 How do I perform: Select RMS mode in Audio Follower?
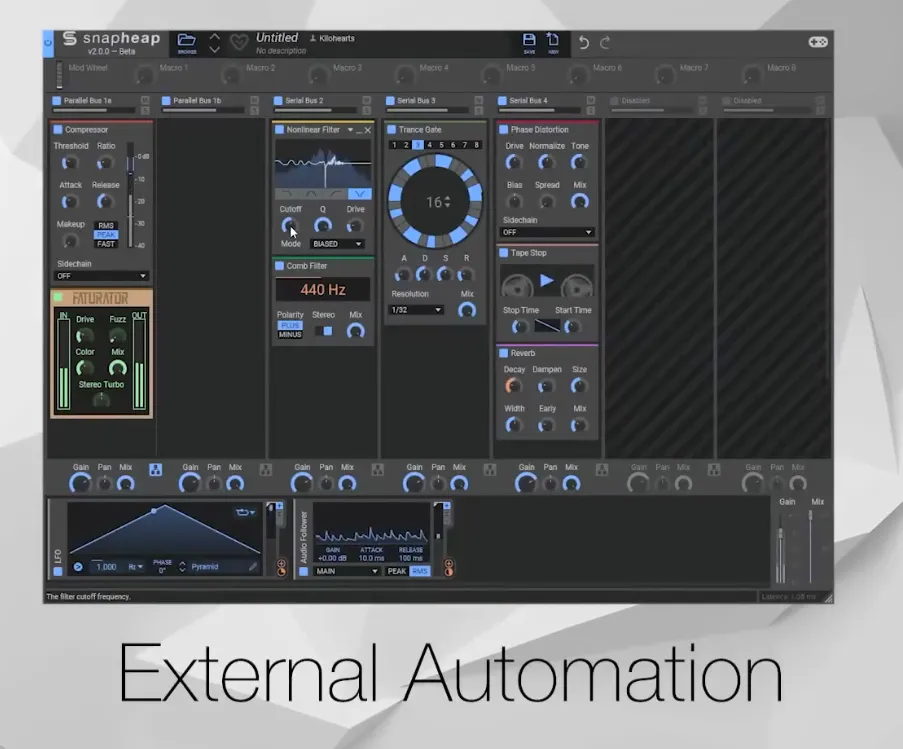click(420, 571)
